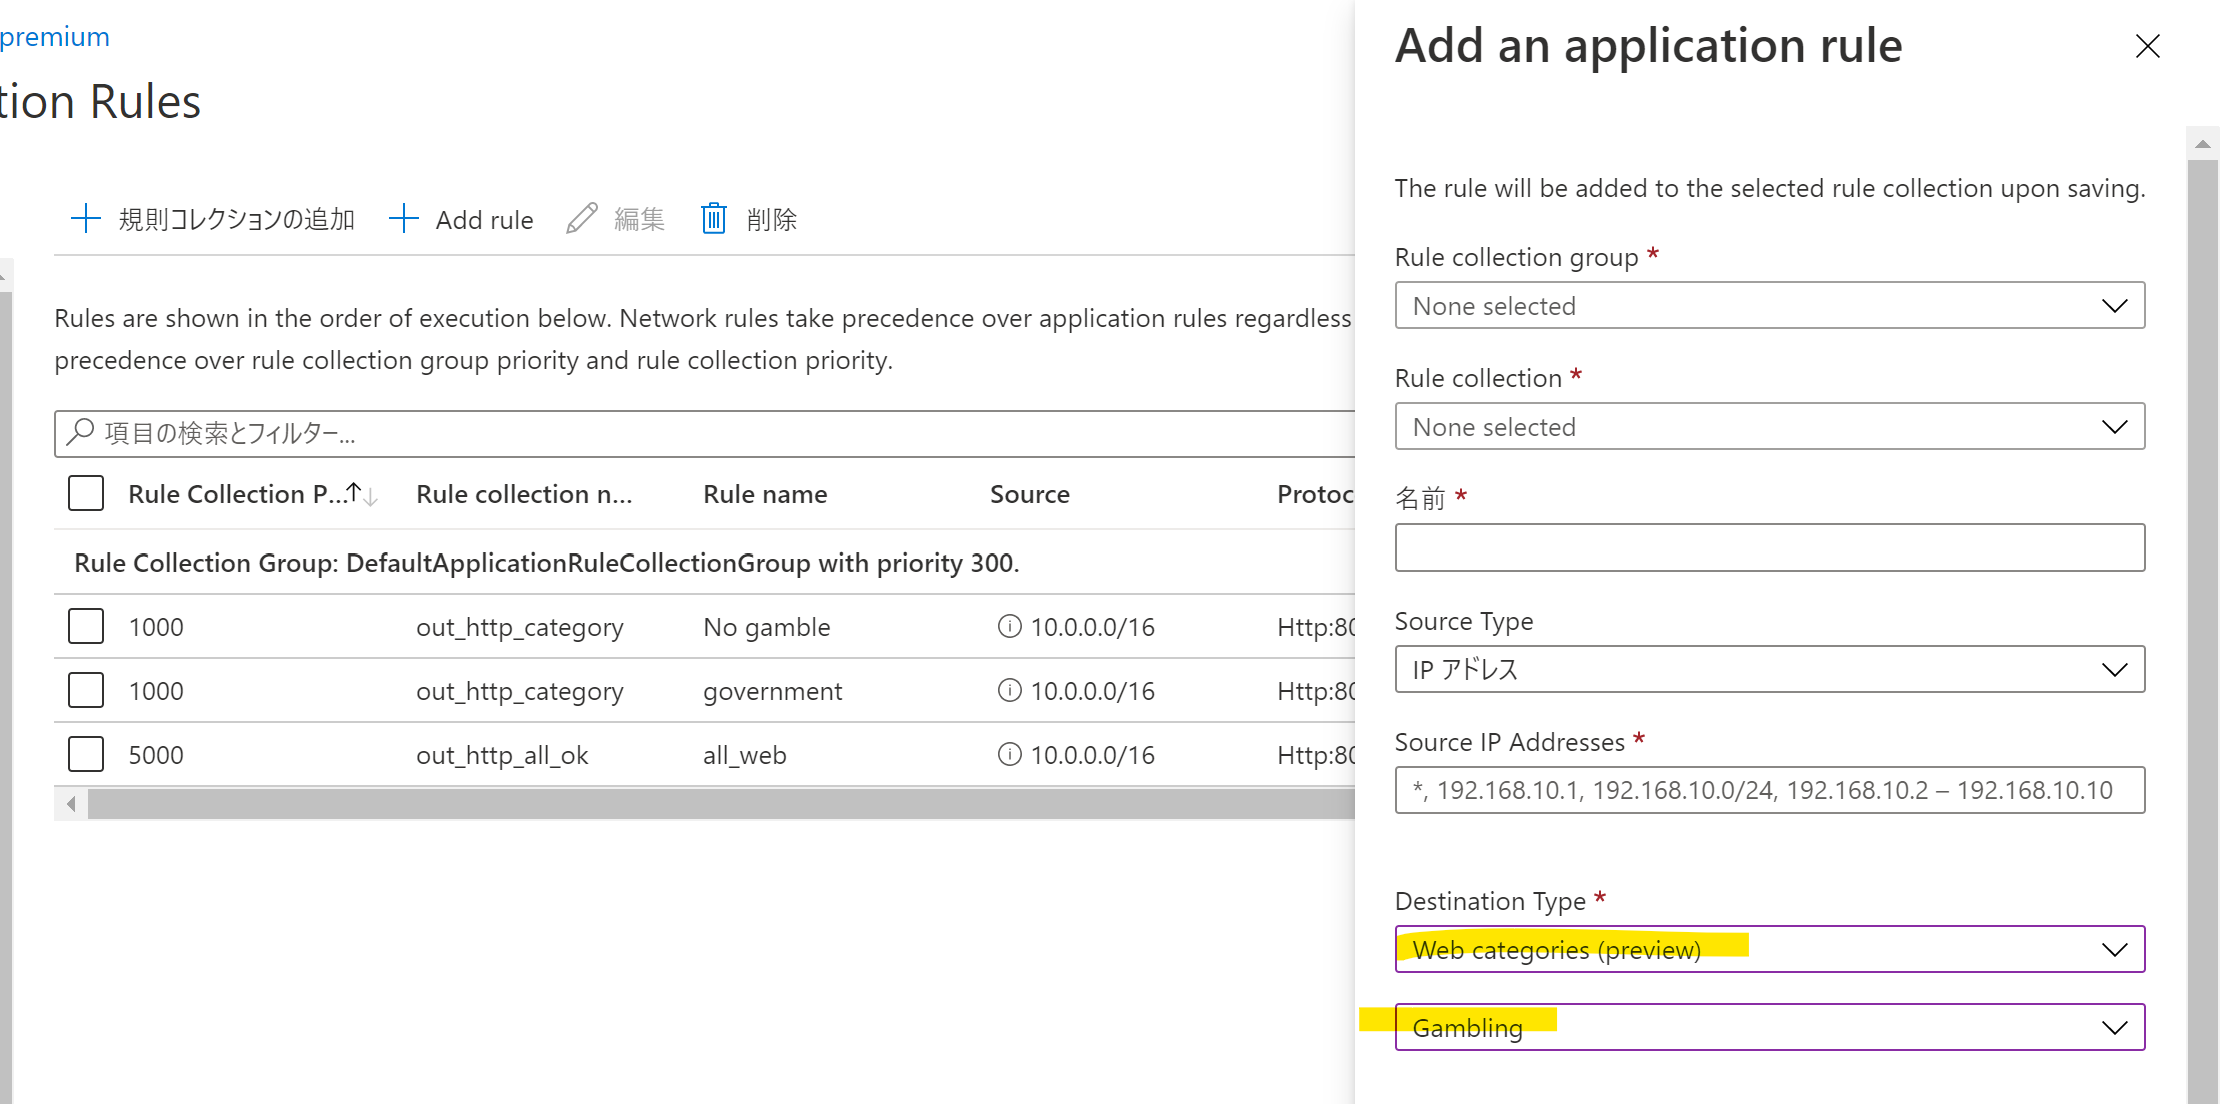Click the plus icon for 規則コレクションの追加
Image resolution: width=2220 pixels, height=1104 pixels.
86,219
